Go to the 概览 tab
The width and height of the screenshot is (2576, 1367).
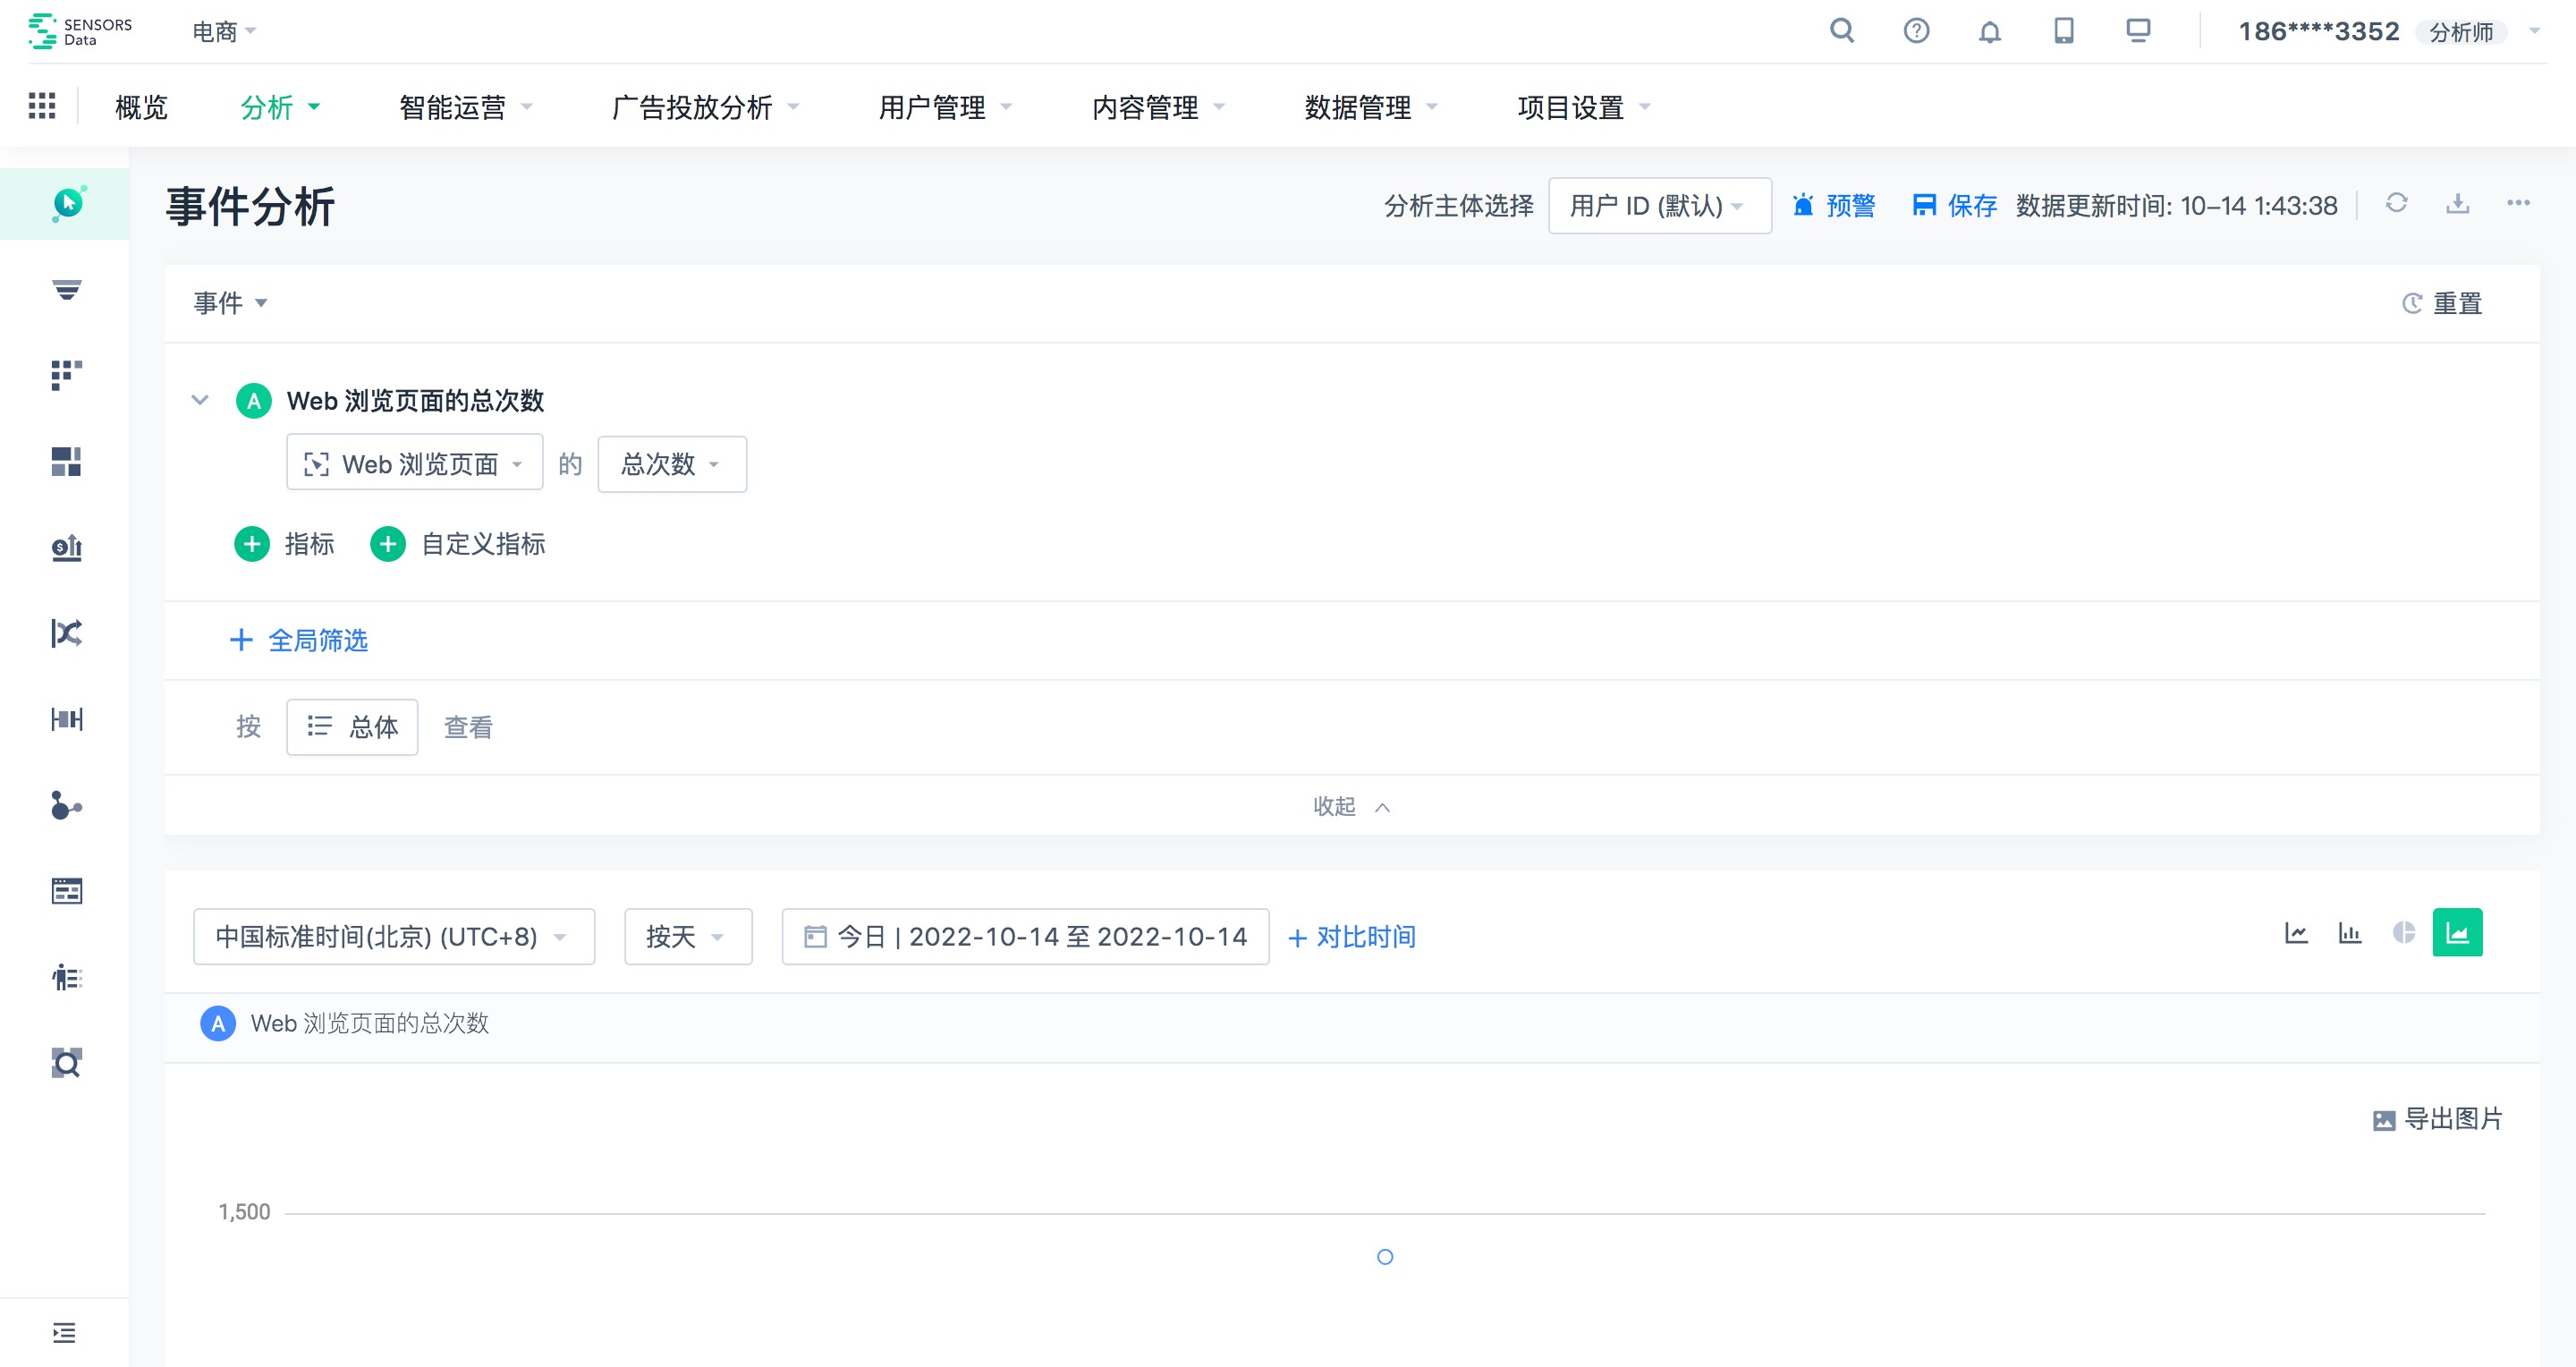pos(141,106)
